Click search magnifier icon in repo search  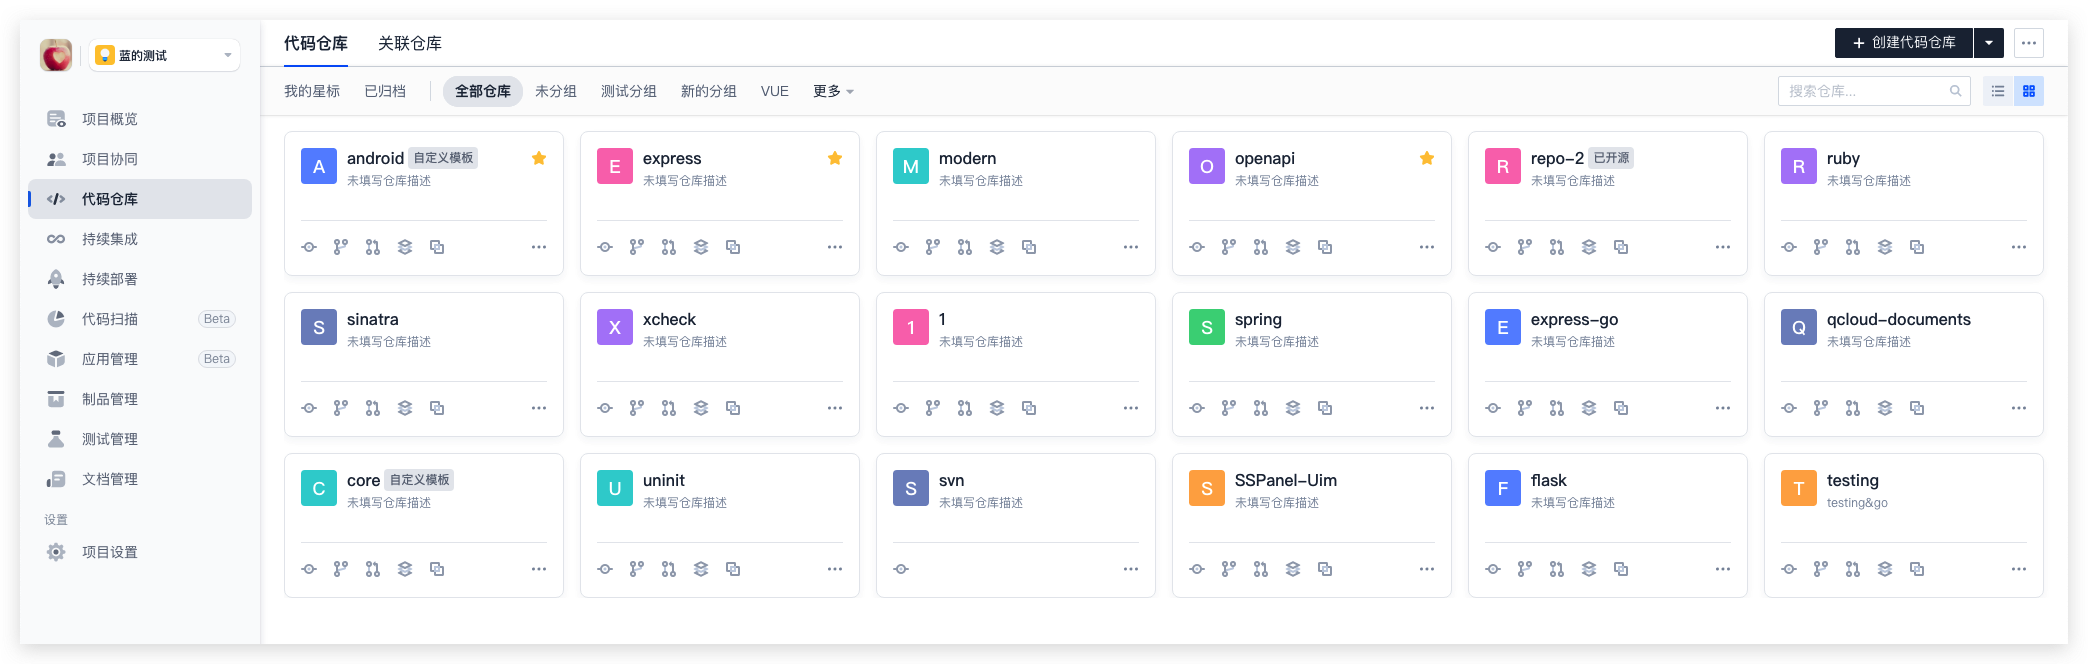point(1955,91)
